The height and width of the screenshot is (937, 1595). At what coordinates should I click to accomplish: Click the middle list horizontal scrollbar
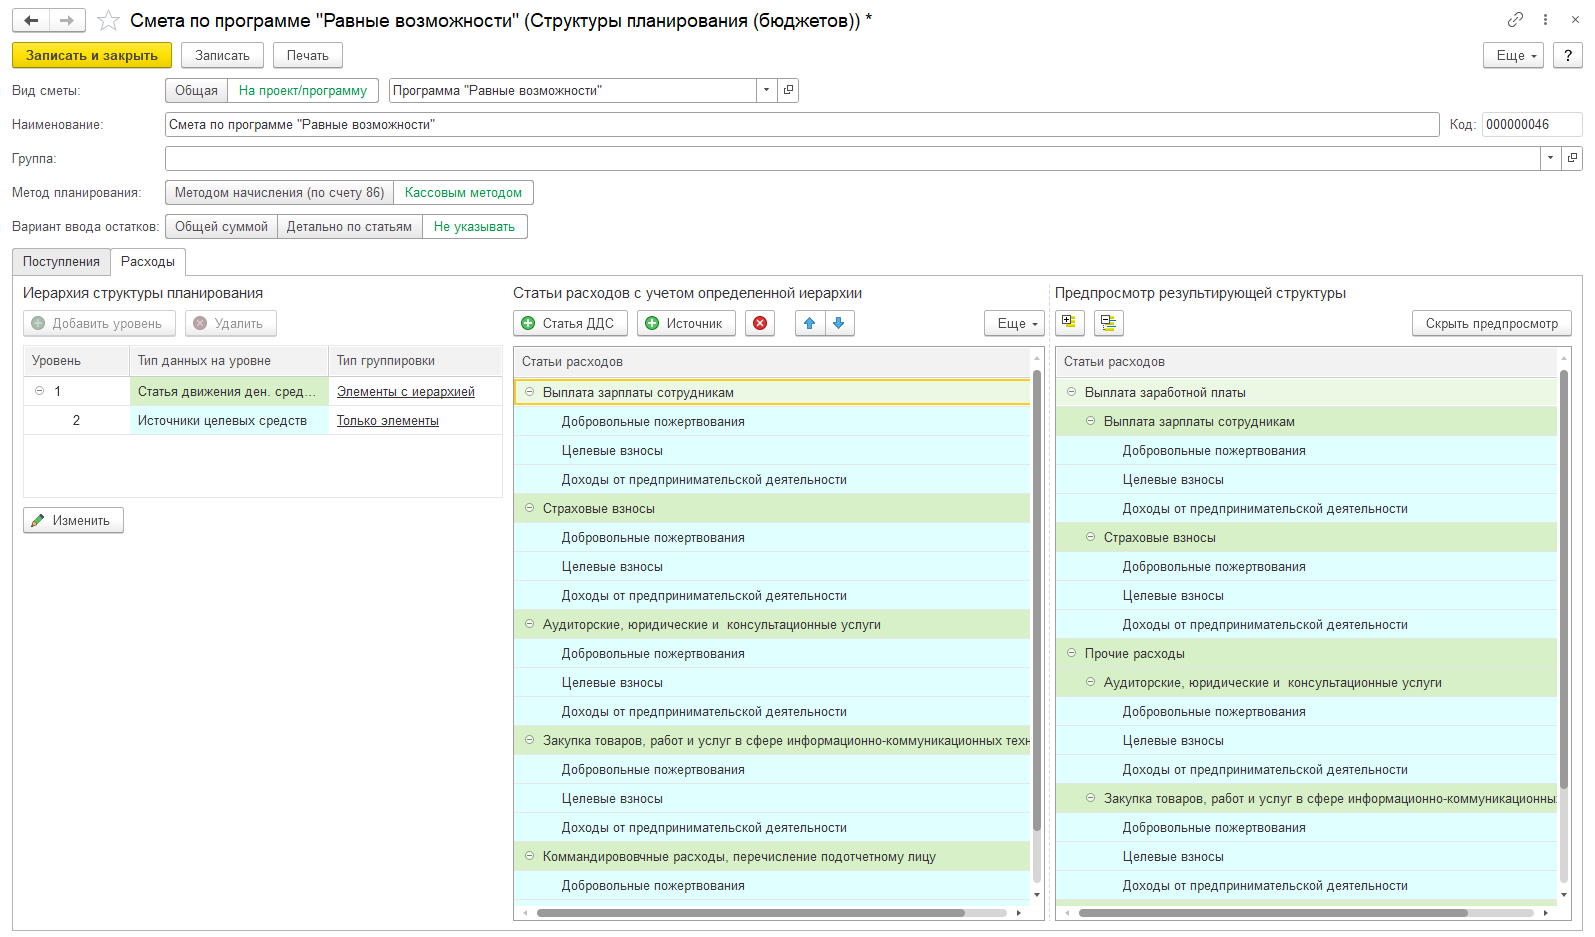click(750, 912)
